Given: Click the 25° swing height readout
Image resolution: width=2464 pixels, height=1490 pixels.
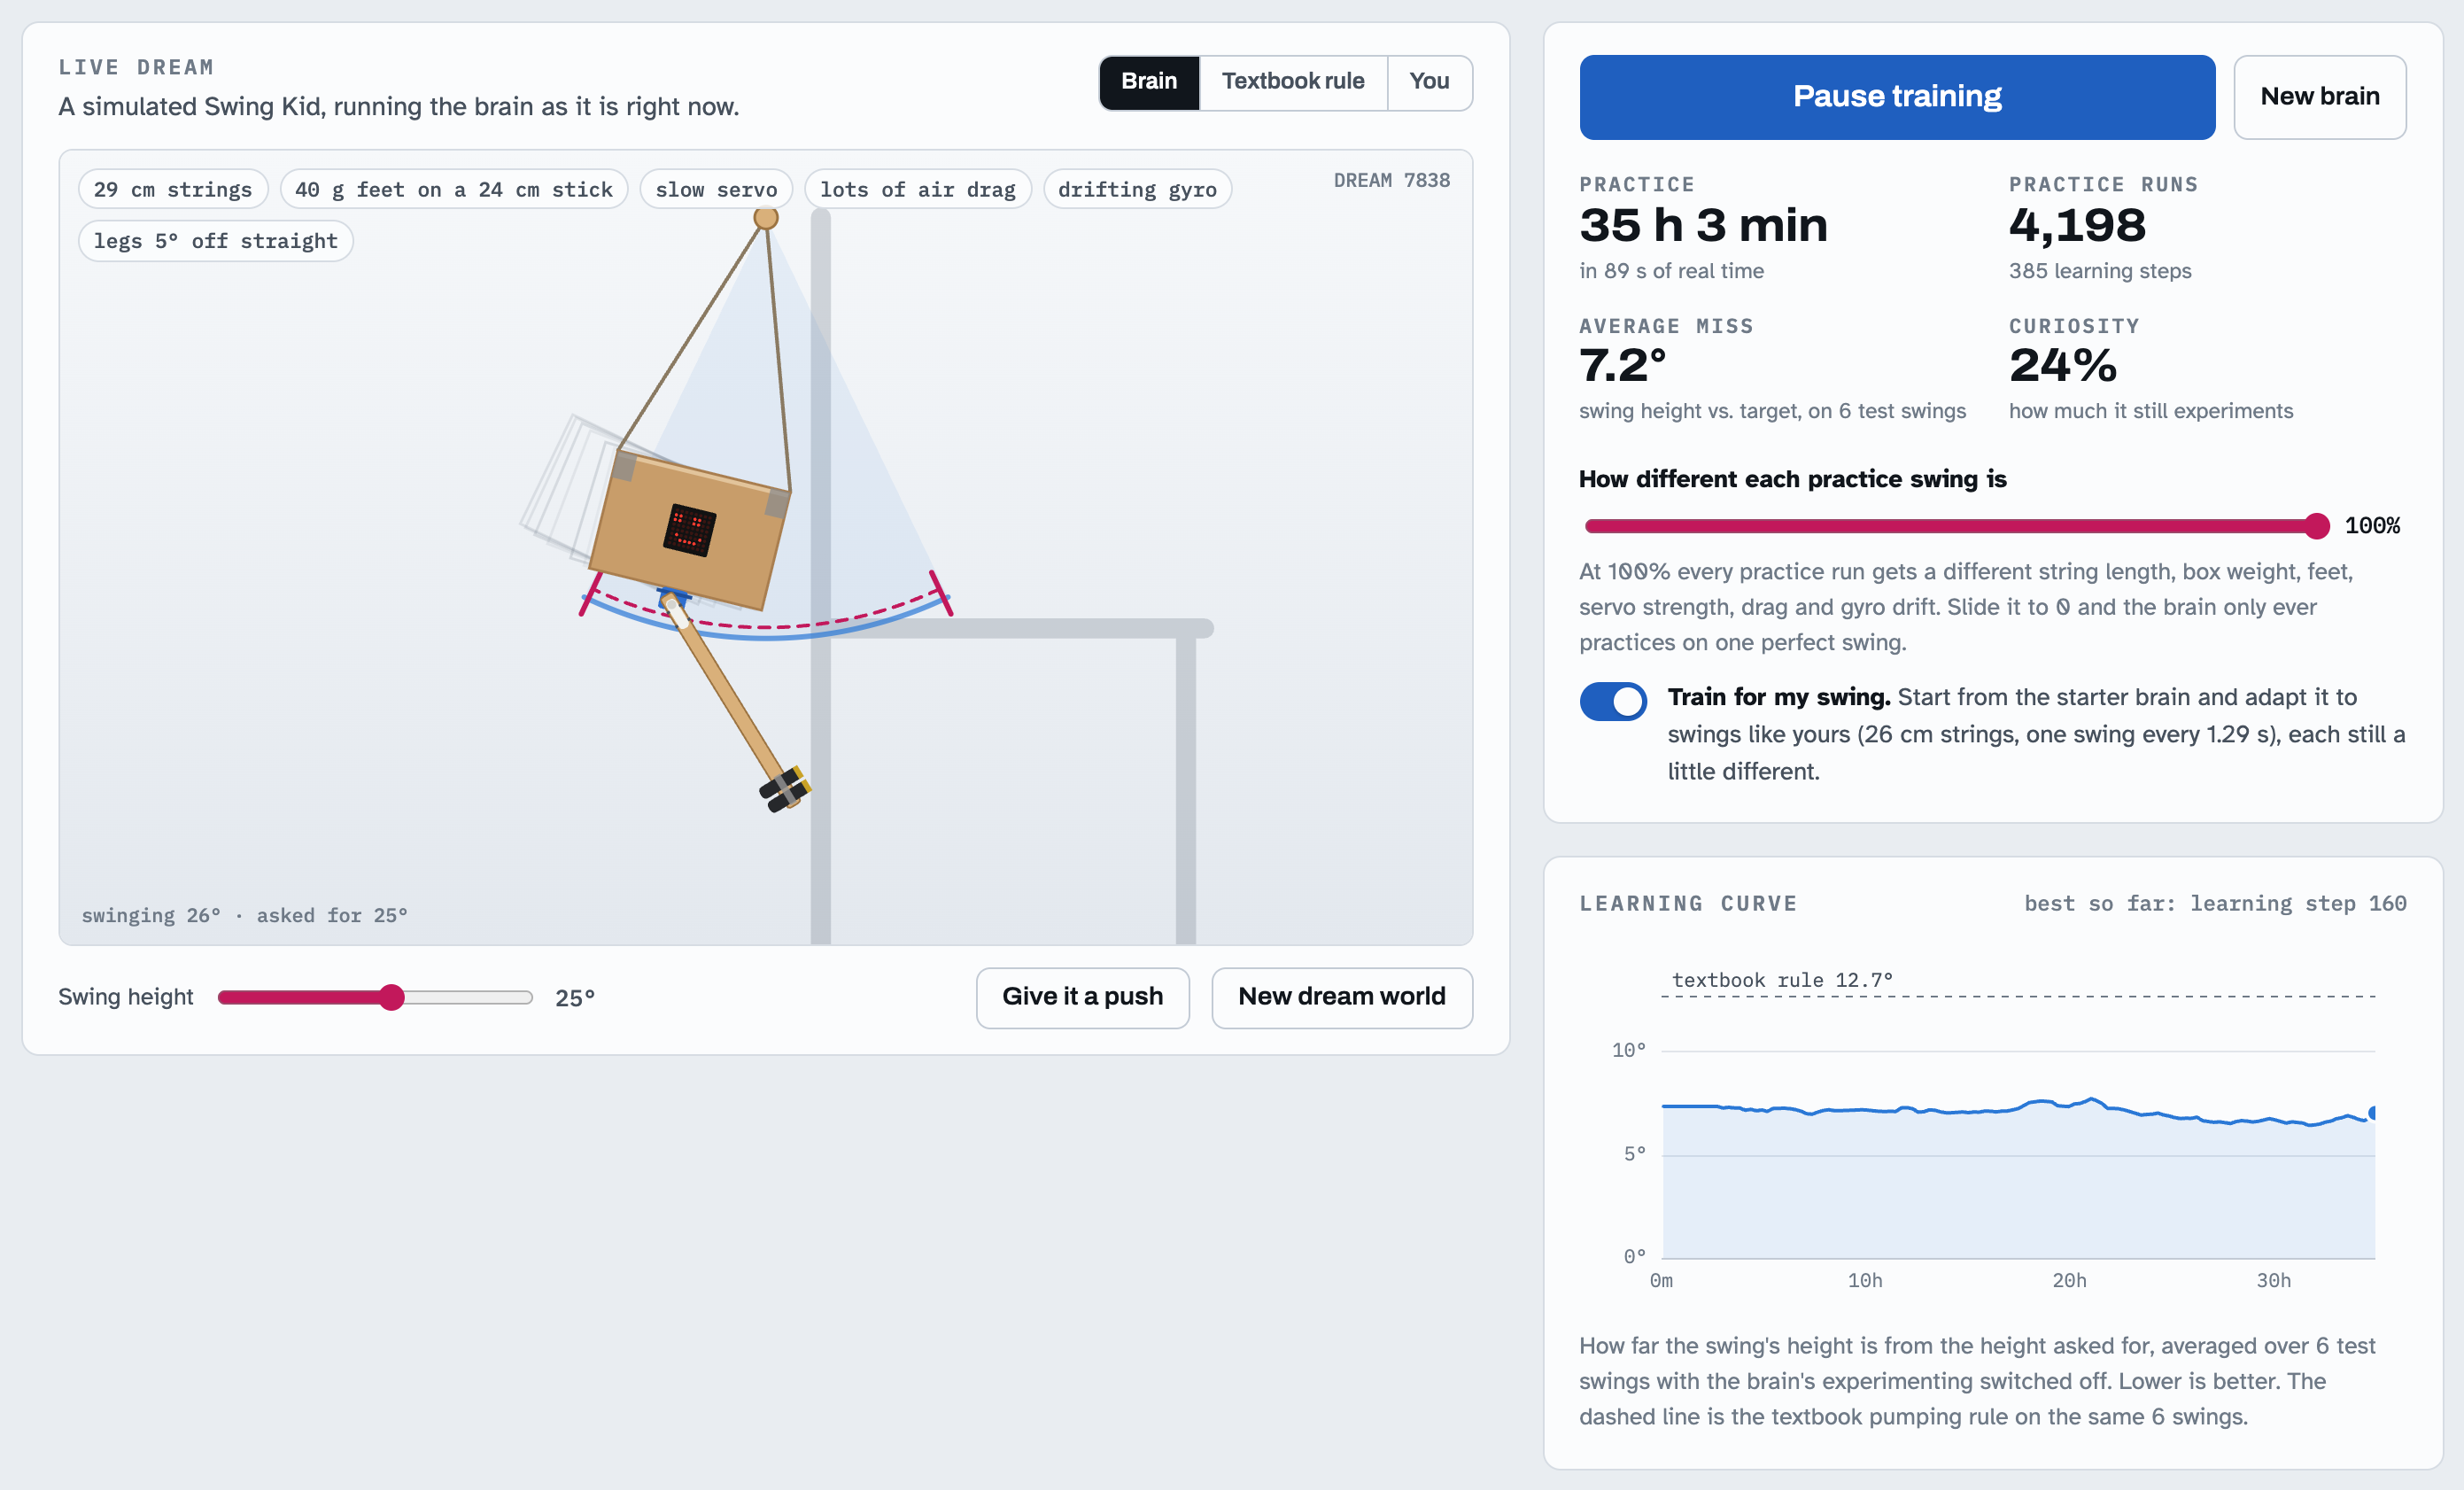Looking at the screenshot, I should pyautogui.click(x=575, y=998).
